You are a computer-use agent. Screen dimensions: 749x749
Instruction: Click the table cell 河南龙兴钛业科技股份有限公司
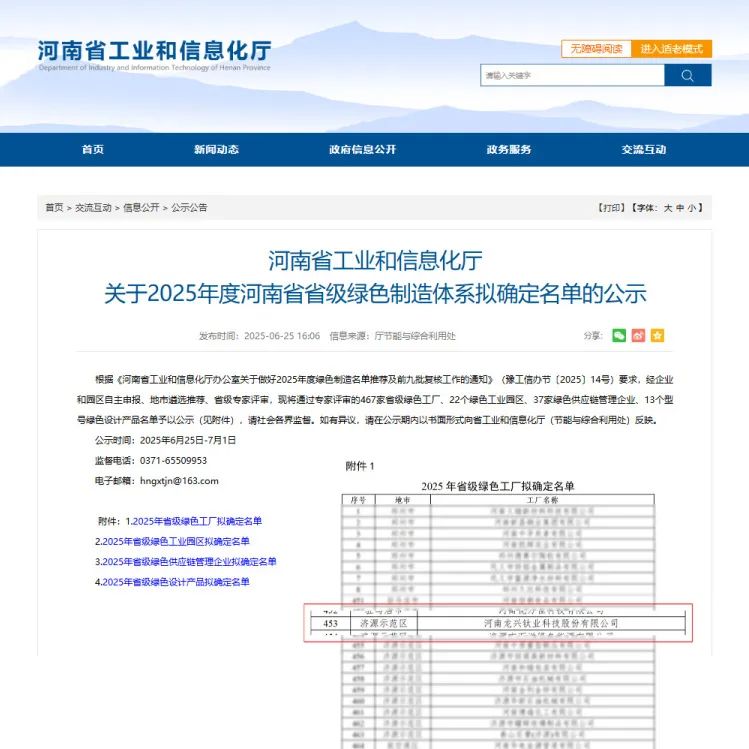pos(551,623)
